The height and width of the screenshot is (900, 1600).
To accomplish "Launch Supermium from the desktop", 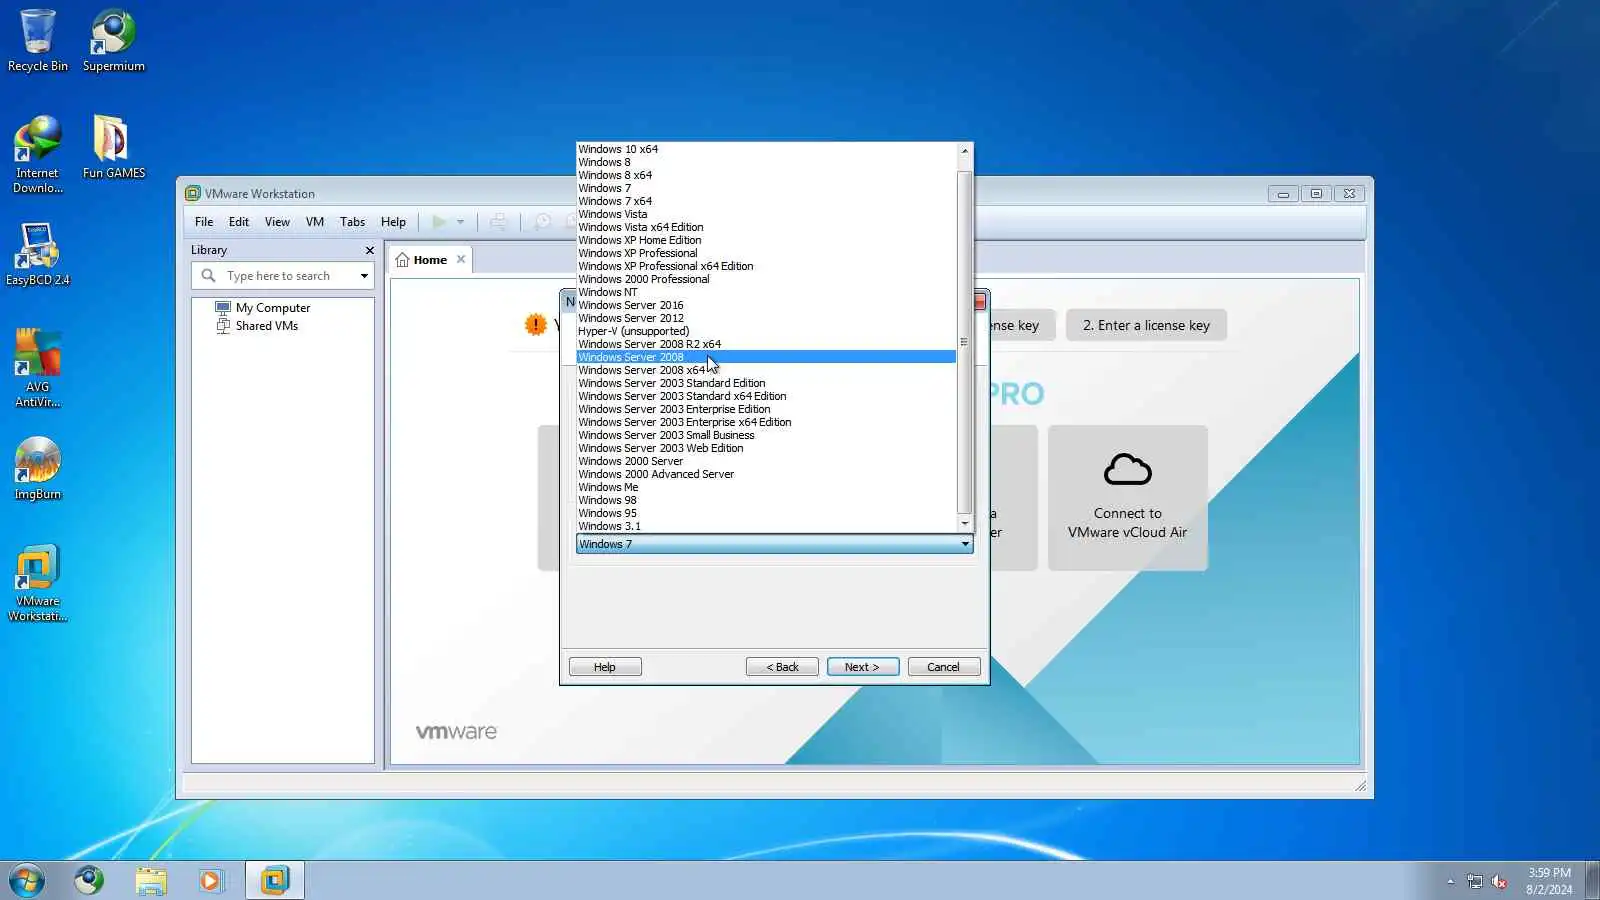I will pyautogui.click(x=113, y=41).
